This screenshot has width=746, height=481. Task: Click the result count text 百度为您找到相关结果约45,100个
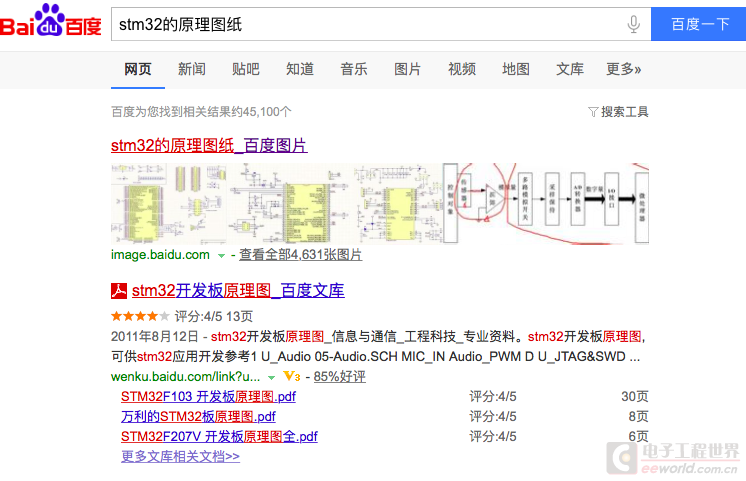coord(201,112)
